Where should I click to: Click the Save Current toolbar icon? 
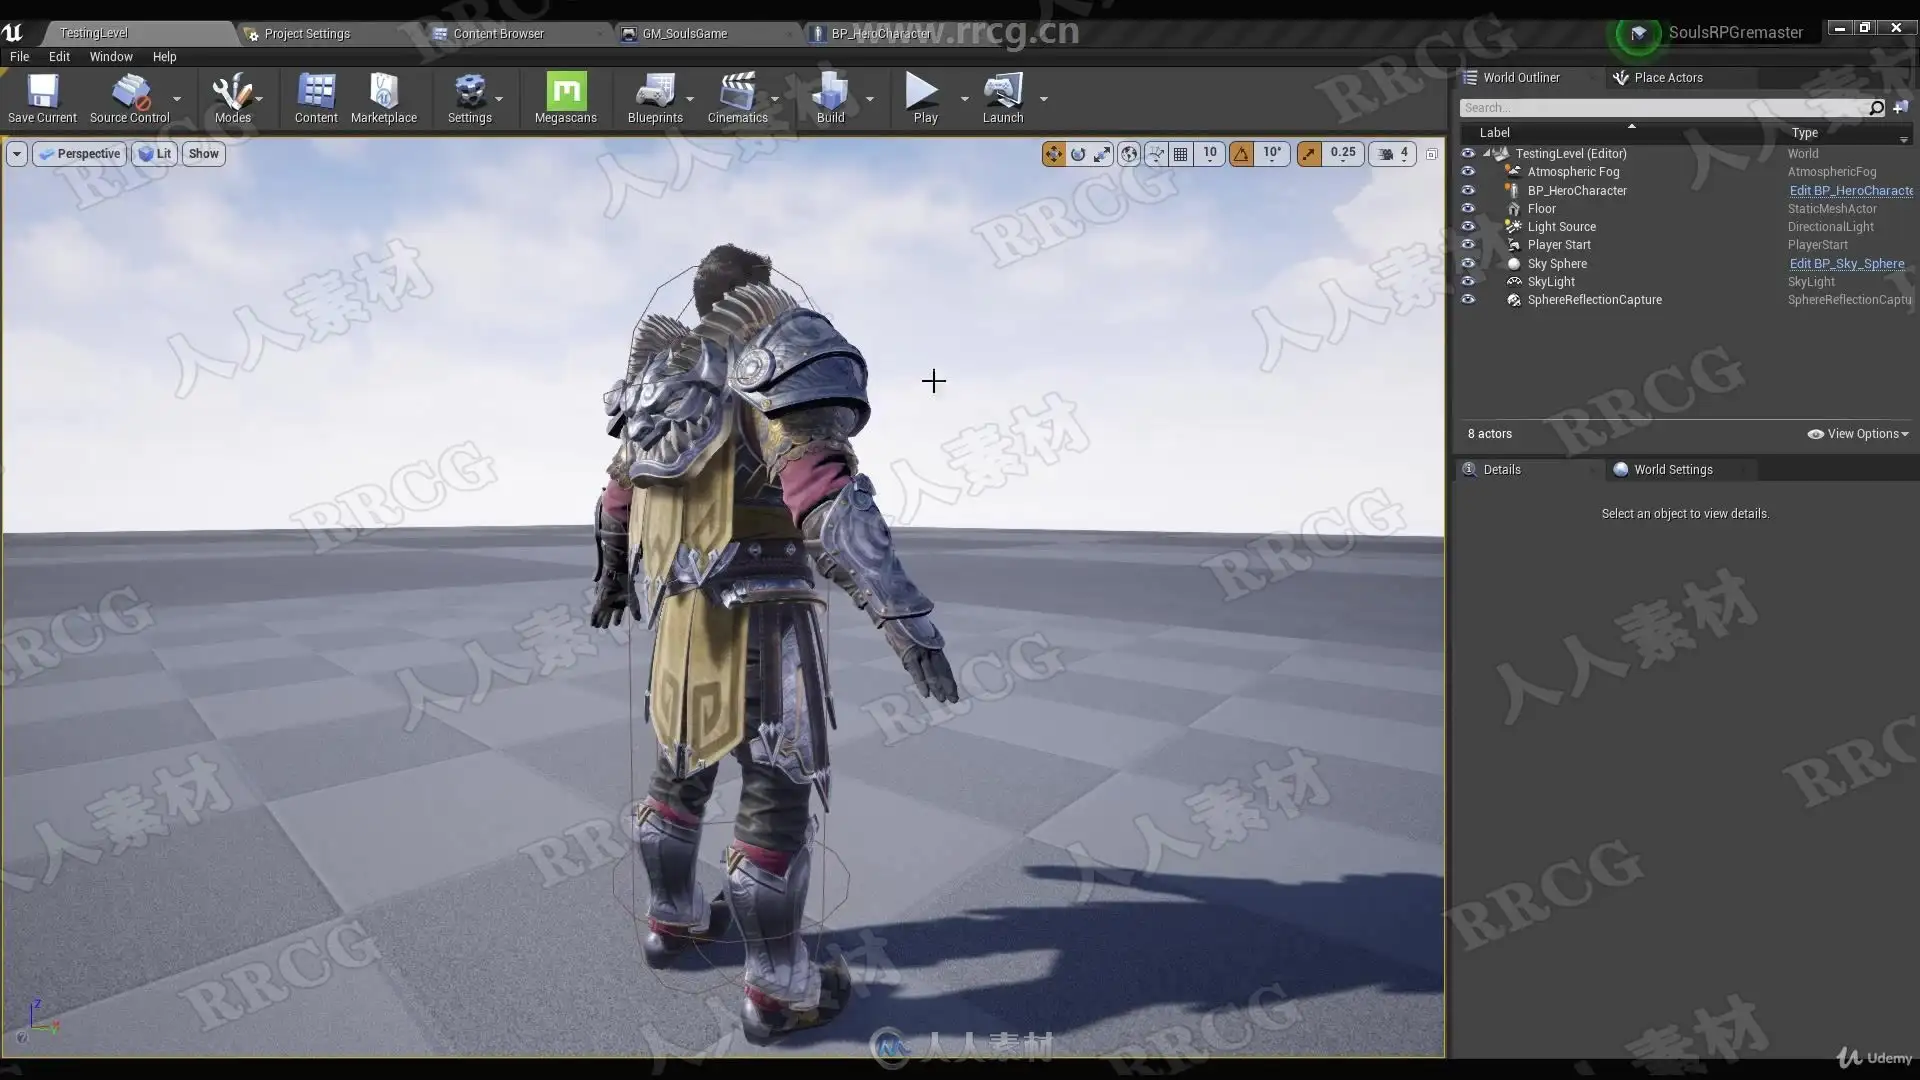(x=42, y=97)
